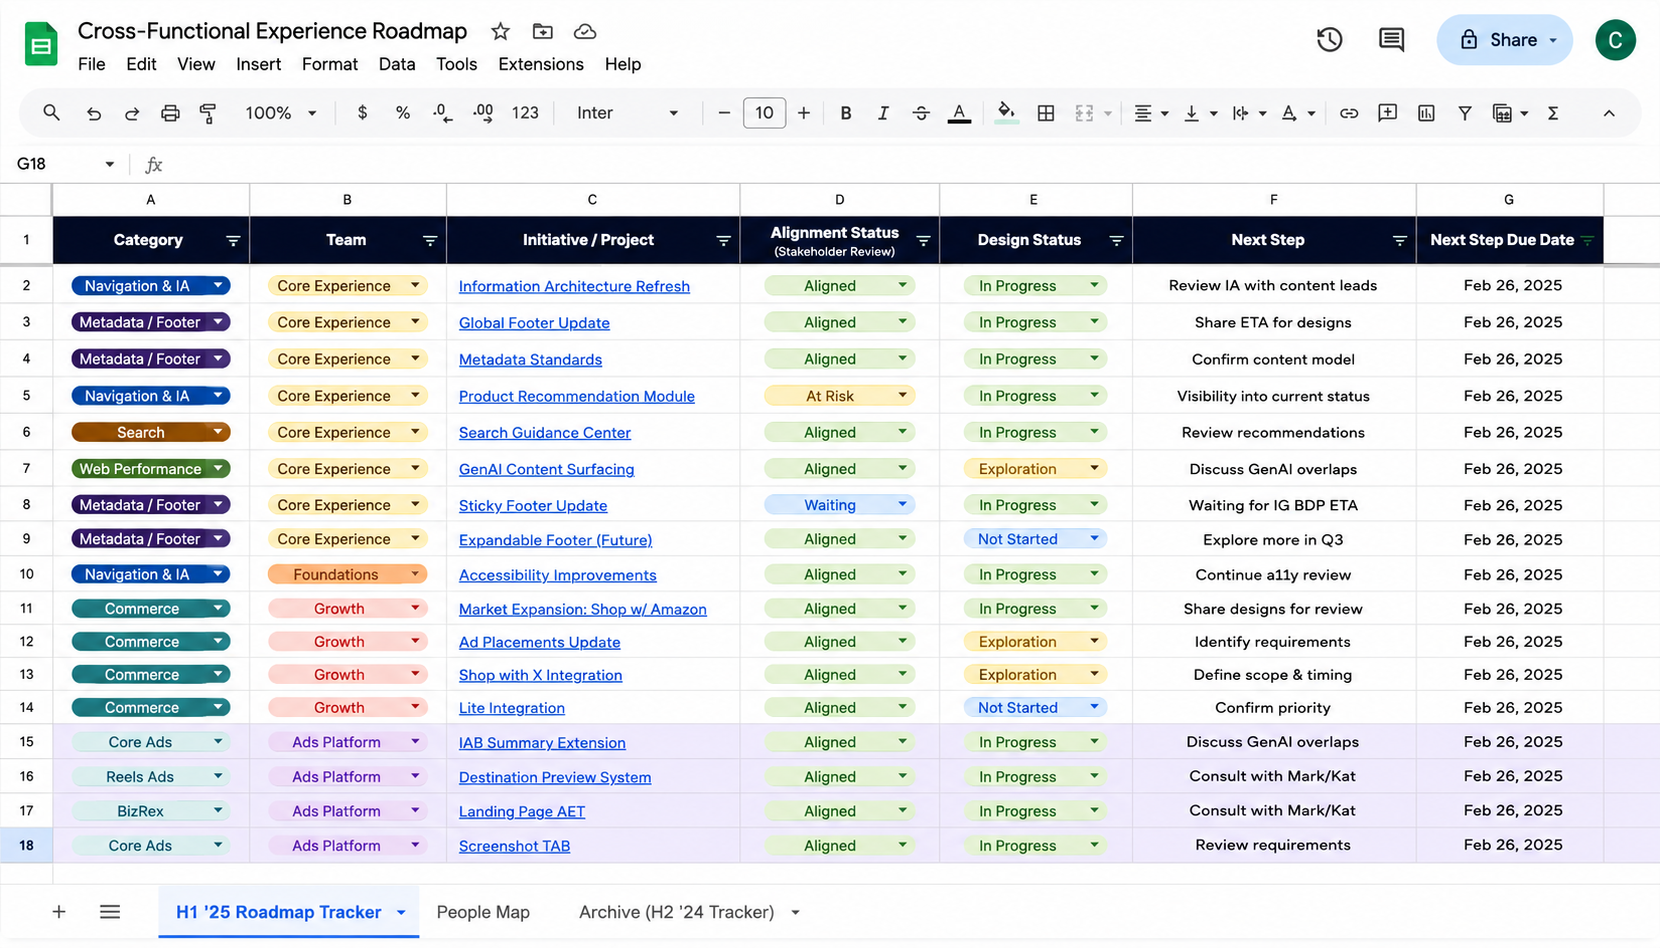Open the Screenshot TAB link
1660x948 pixels.
tap(514, 846)
